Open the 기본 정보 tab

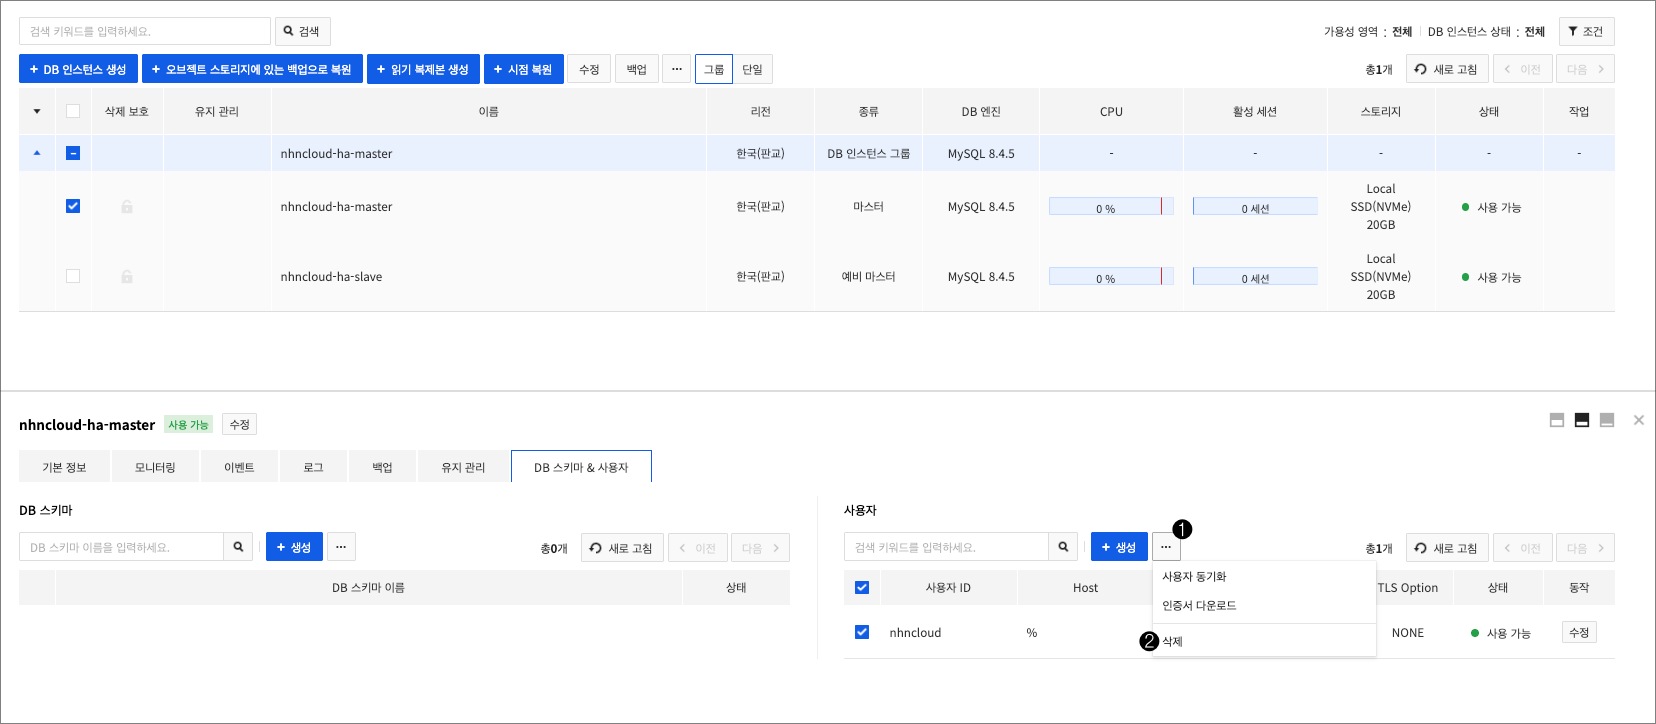click(x=64, y=467)
